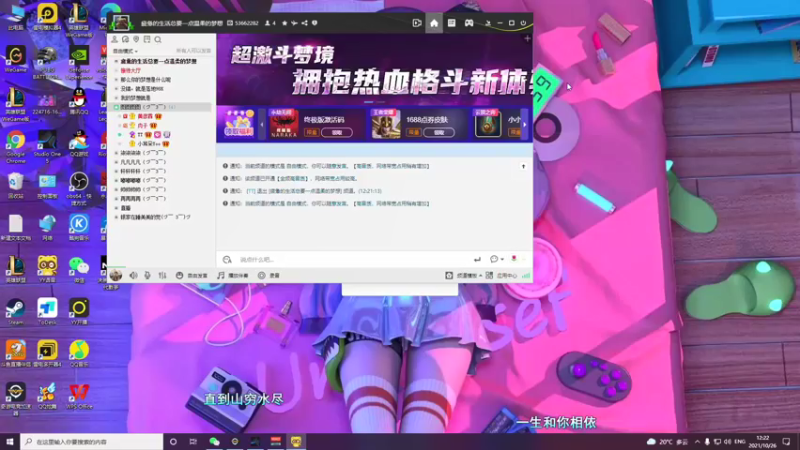Click the taskbar search box
Image resolution: width=800 pixels, height=450 pixels.
(92, 441)
